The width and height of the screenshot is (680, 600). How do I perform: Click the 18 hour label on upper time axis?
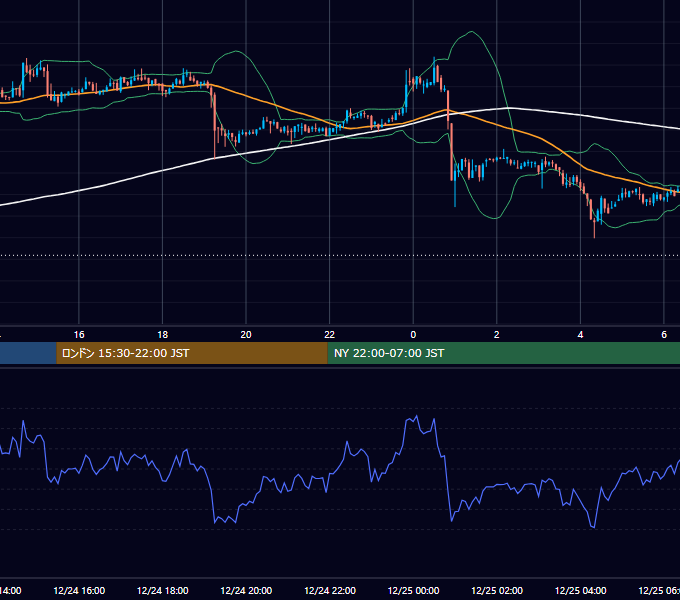click(x=163, y=335)
